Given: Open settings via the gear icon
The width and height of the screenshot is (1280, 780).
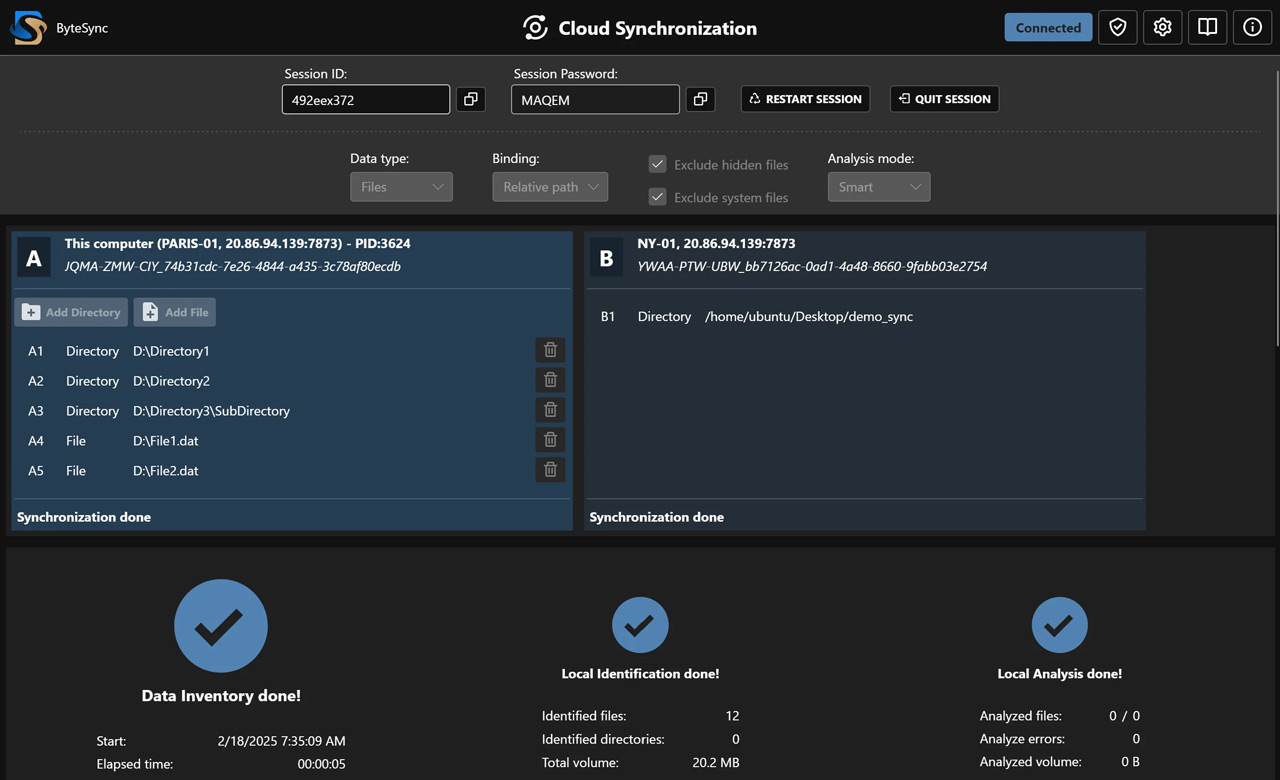Looking at the screenshot, I should [1163, 28].
